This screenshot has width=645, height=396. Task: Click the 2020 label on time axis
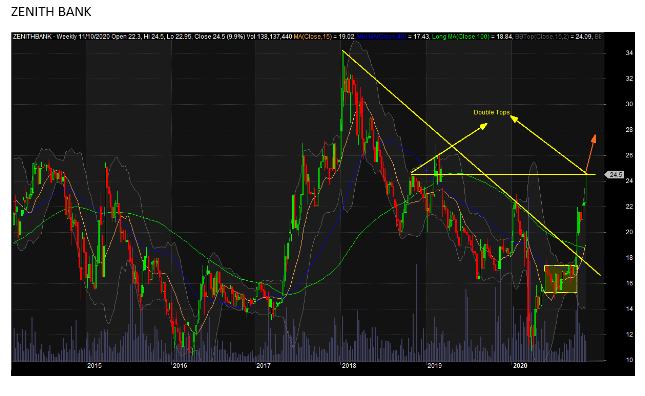[x=520, y=365]
